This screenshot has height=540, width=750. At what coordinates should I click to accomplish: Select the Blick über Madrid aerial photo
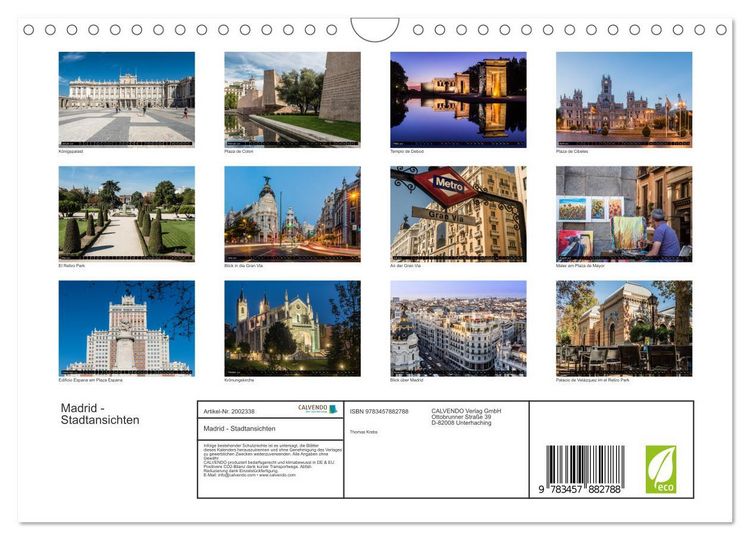coord(458,328)
